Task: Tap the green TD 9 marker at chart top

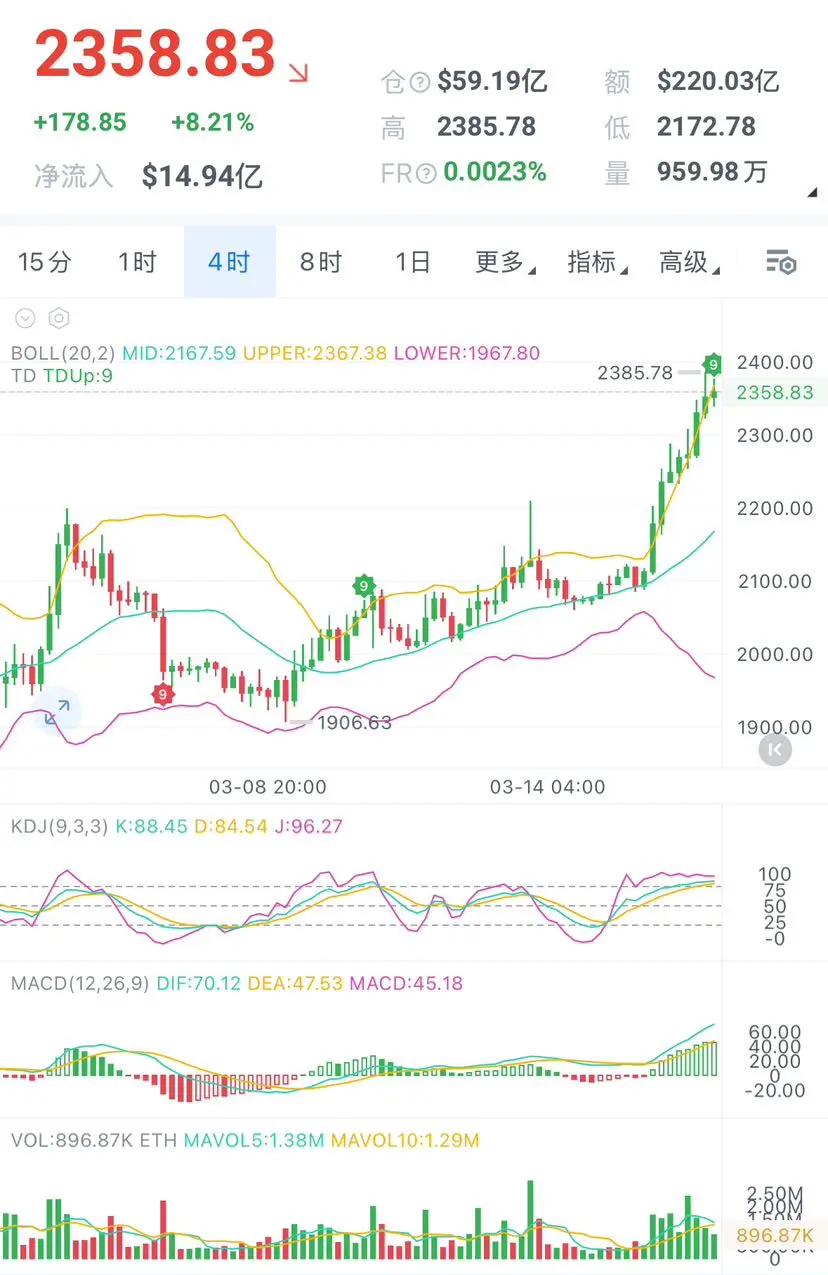Action: point(713,363)
